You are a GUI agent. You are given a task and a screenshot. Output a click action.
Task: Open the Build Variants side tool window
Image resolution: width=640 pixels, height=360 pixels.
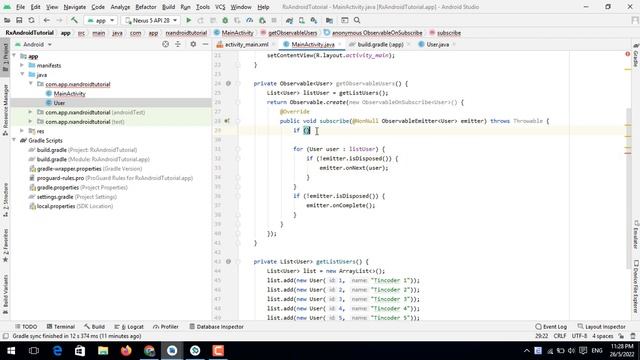click(x=5, y=295)
